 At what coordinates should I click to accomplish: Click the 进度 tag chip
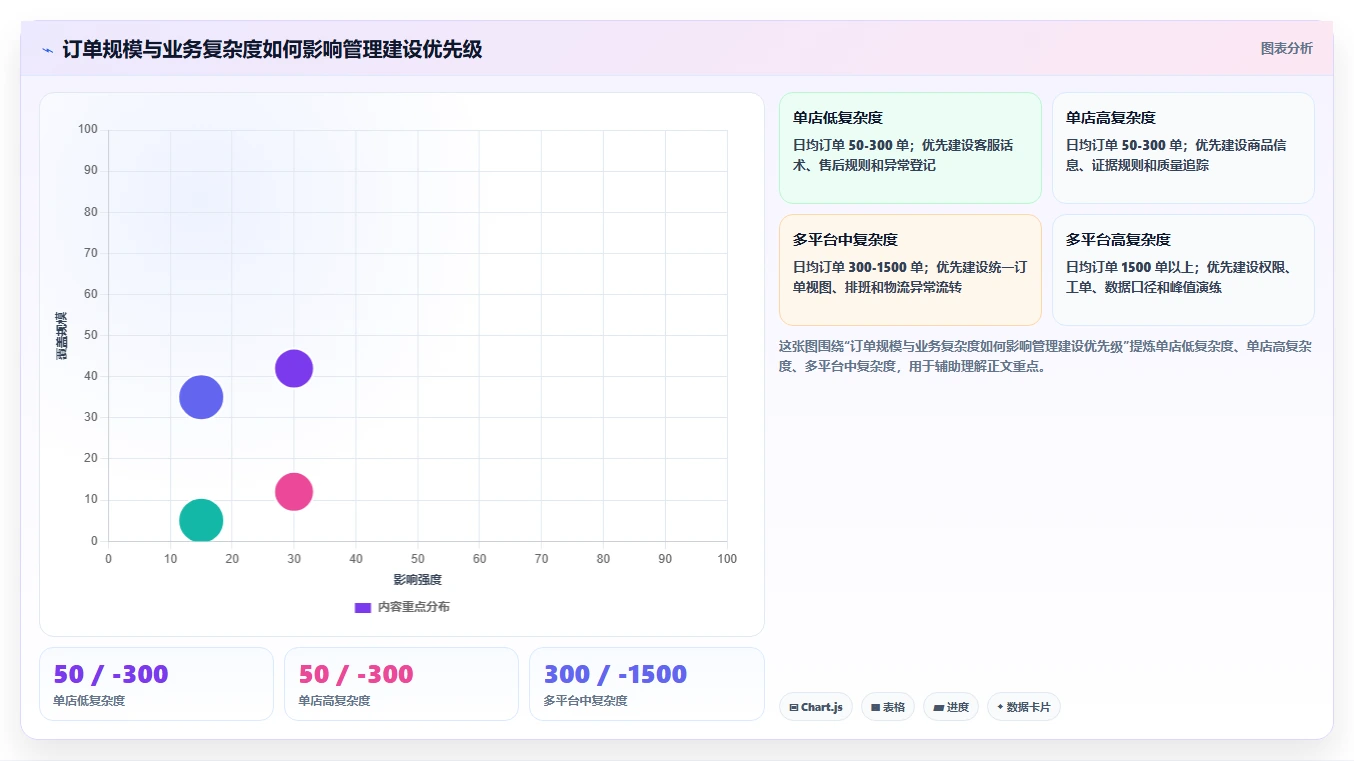tap(951, 707)
